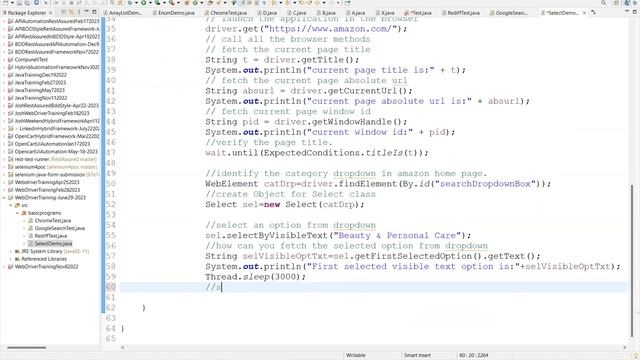Click the New file toolbar icon
Screen dimensions: 640x360
point(6,3)
